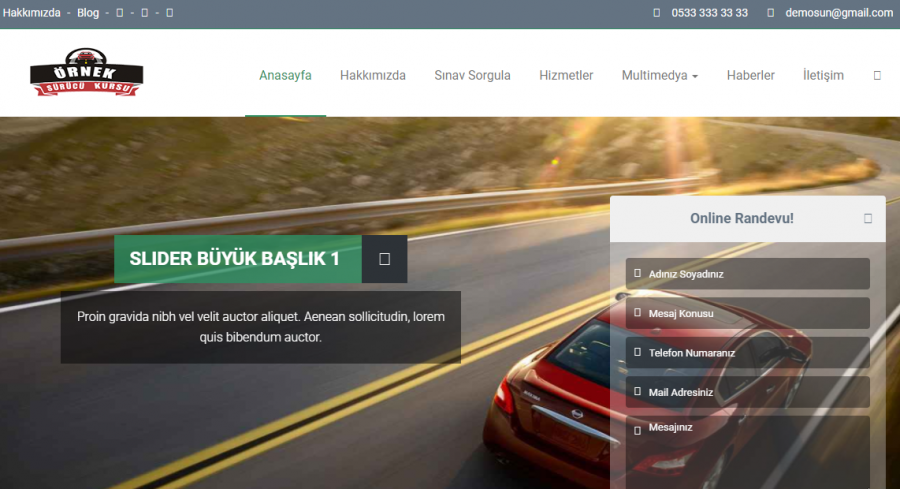Click the icon after İletişim in main navigation
This screenshot has width=900, height=489.
point(877,75)
